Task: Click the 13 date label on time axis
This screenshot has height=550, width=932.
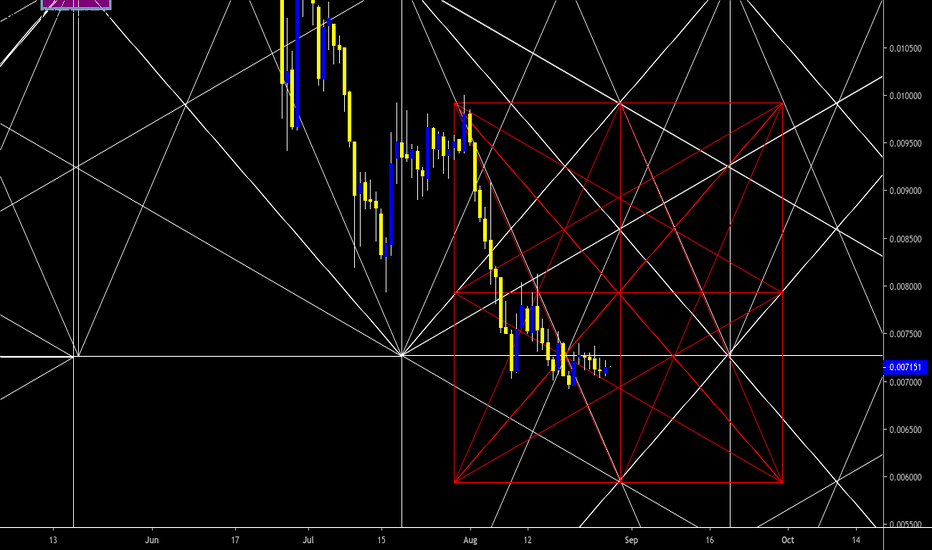Action: pos(53,540)
